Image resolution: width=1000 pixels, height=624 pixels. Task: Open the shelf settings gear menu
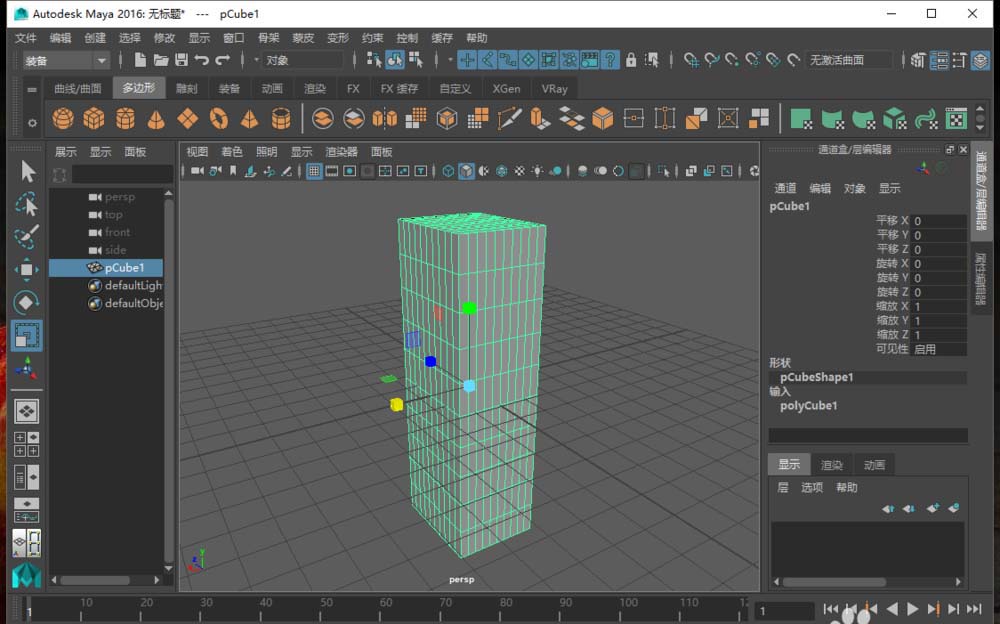pos(32,122)
